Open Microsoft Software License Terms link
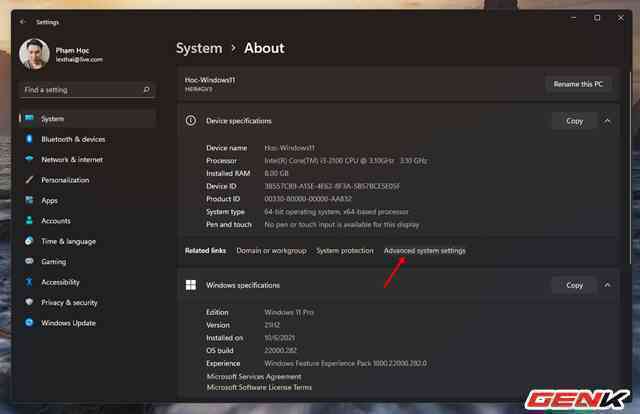640x414 pixels. click(259, 387)
